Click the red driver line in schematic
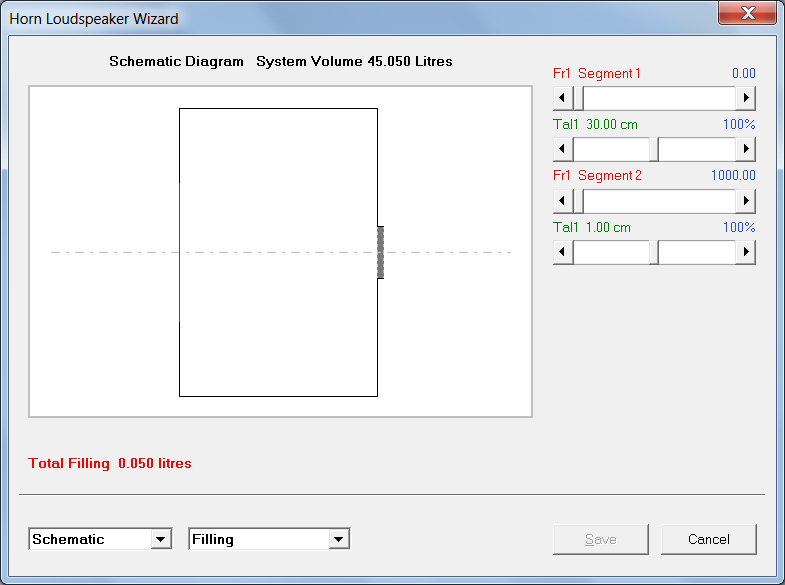 (179, 252)
